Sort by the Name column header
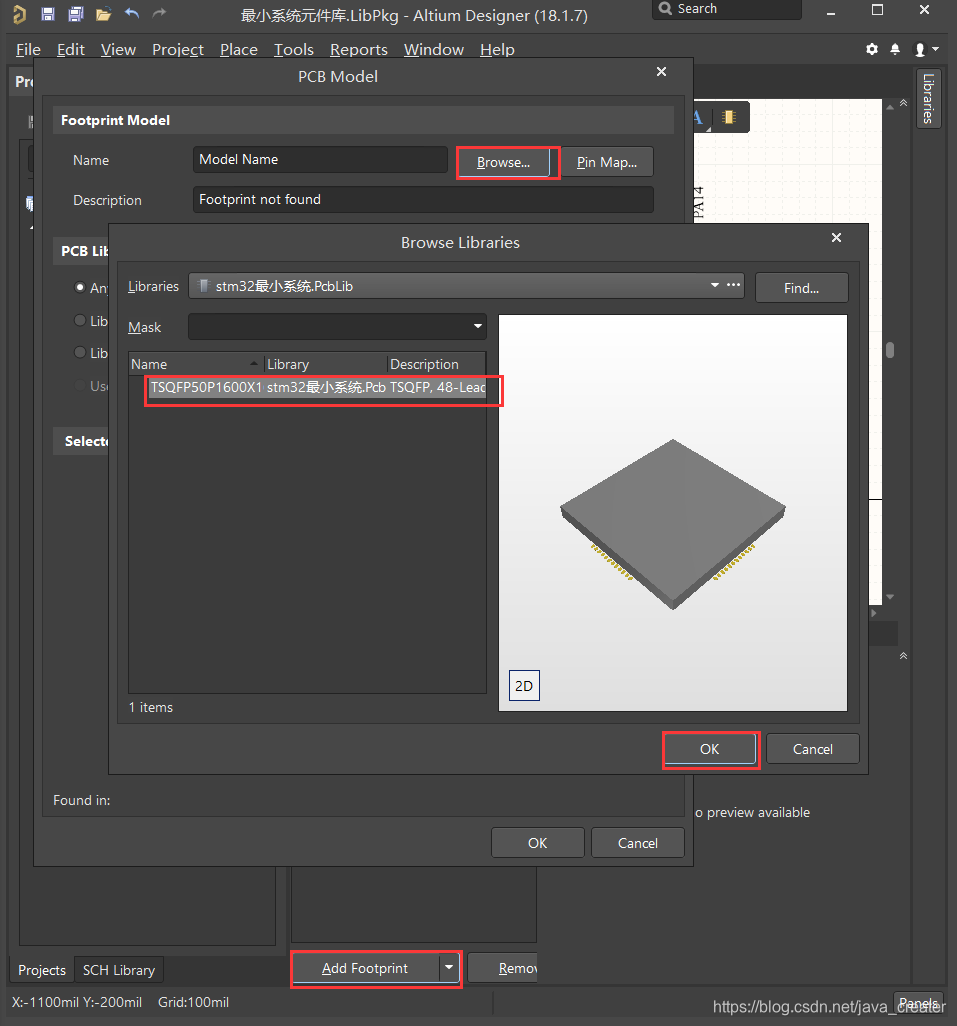The image size is (957, 1026). [x=196, y=364]
